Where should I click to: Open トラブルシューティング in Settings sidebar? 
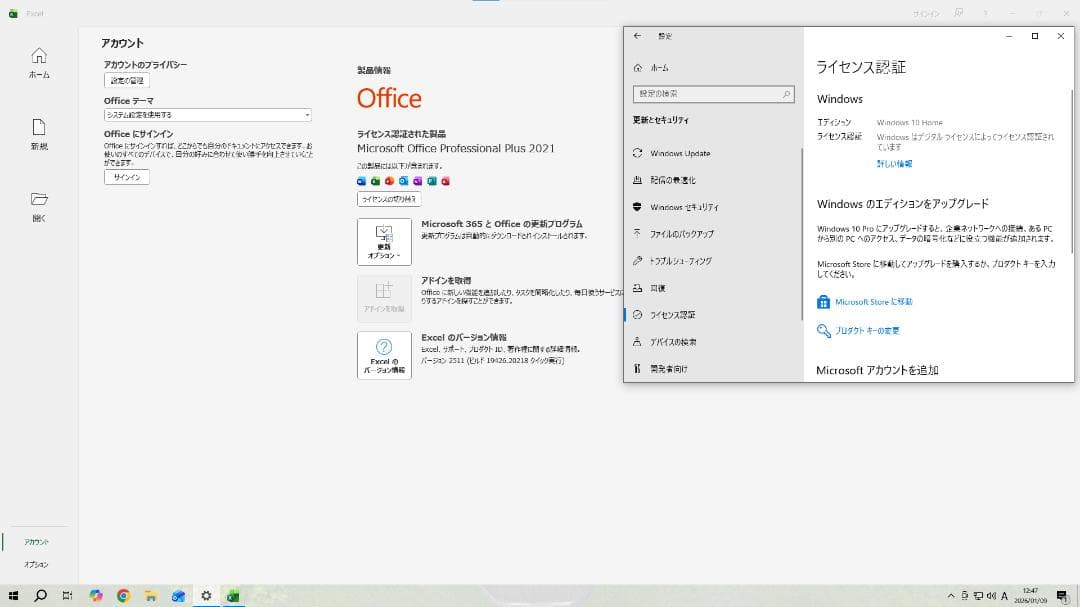click(680, 261)
